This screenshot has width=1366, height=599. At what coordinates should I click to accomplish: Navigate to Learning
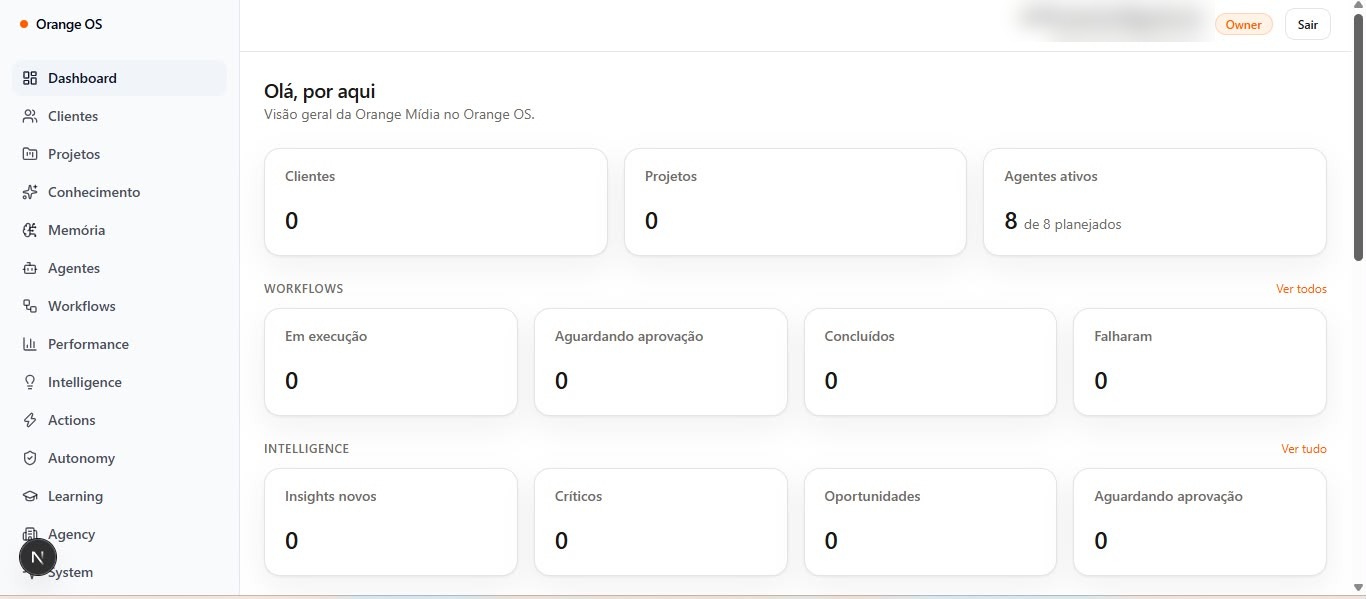coord(119,496)
